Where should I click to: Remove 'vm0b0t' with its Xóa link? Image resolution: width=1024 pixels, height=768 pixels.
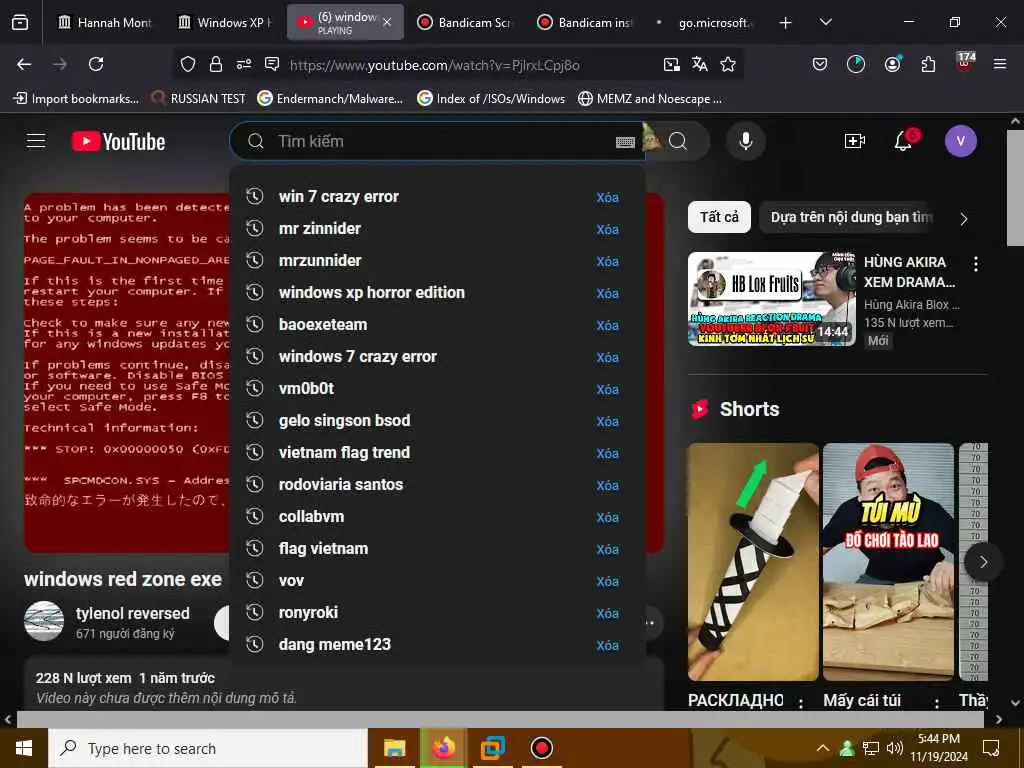click(607, 389)
